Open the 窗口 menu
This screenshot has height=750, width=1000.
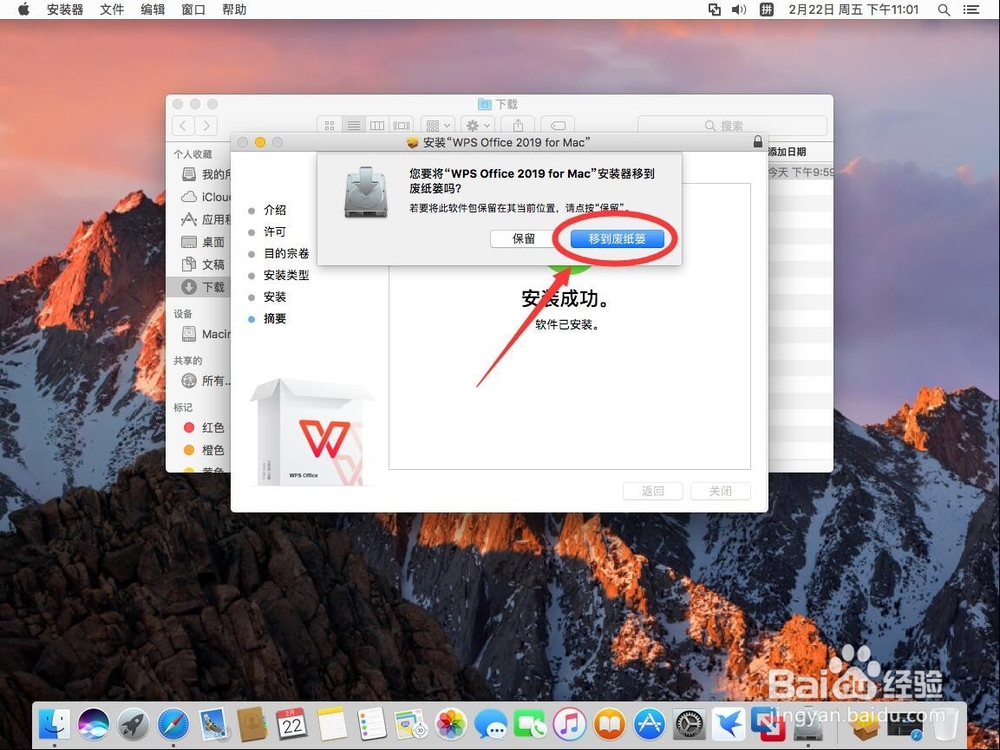pyautogui.click(x=193, y=9)
